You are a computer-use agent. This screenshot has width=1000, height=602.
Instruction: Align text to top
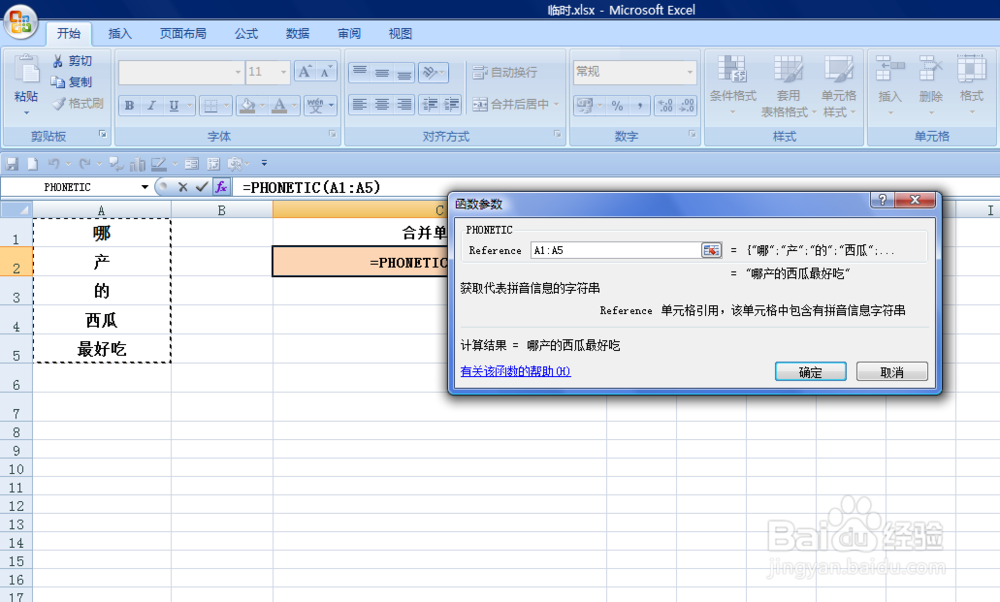pos(360,72)
